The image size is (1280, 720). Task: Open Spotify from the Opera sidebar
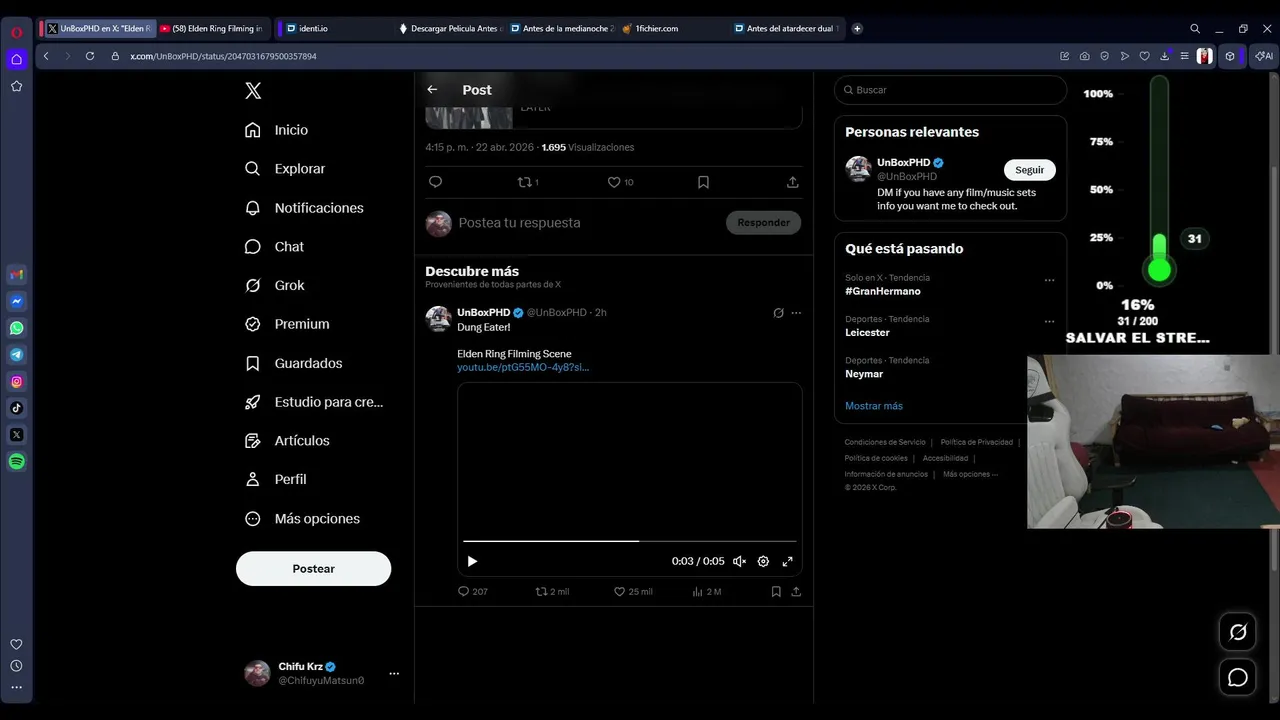(x=16, y=462)
